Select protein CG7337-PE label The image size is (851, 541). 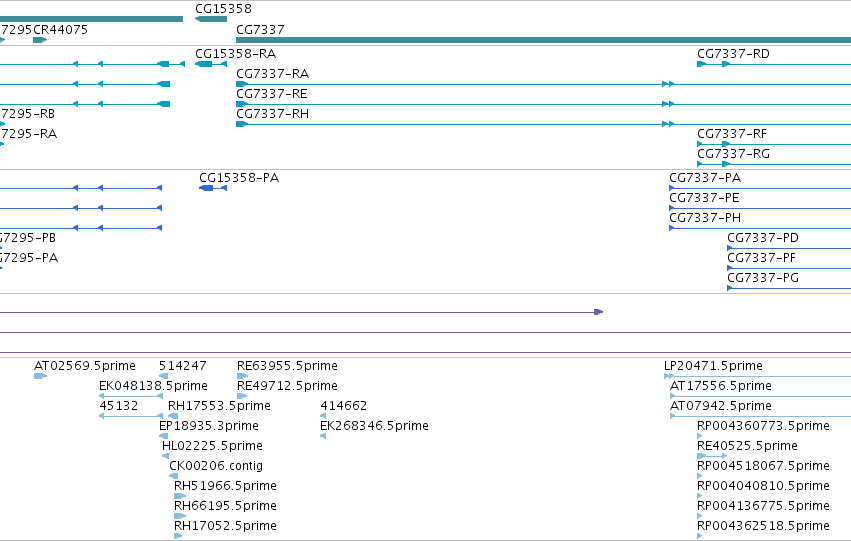[704, 198]
